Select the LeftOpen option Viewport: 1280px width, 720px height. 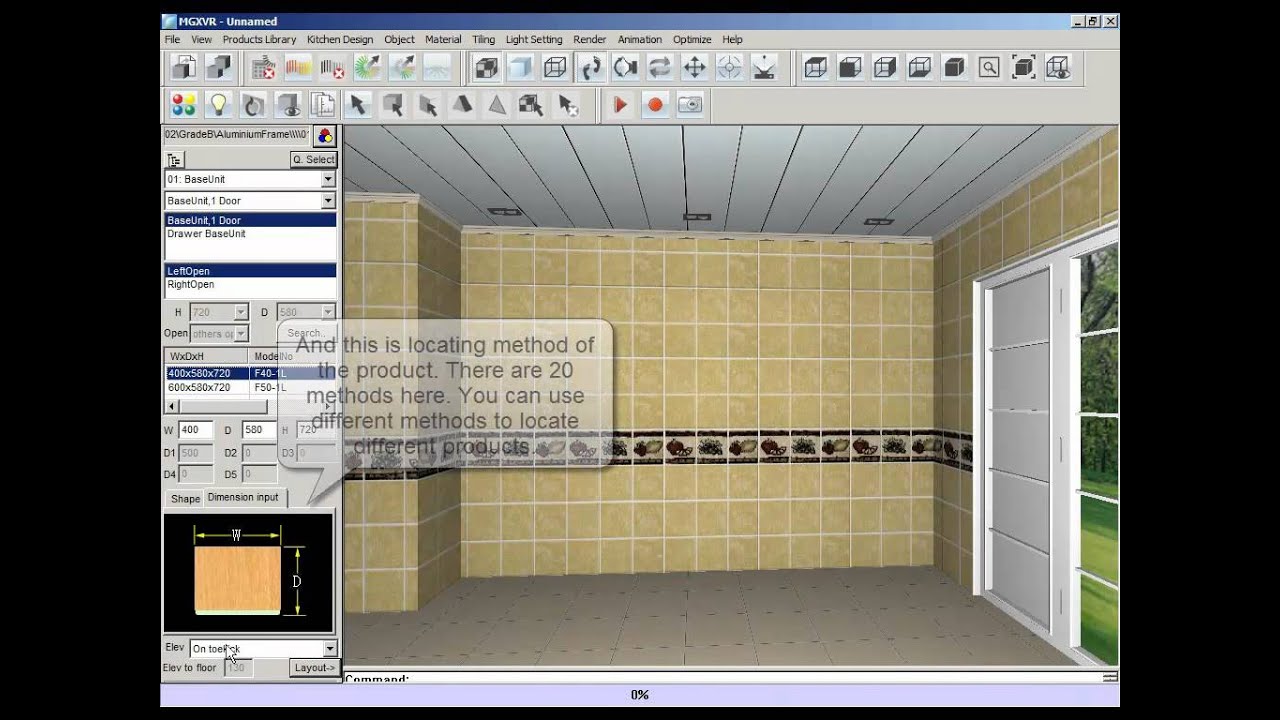(x=250, y=271)
